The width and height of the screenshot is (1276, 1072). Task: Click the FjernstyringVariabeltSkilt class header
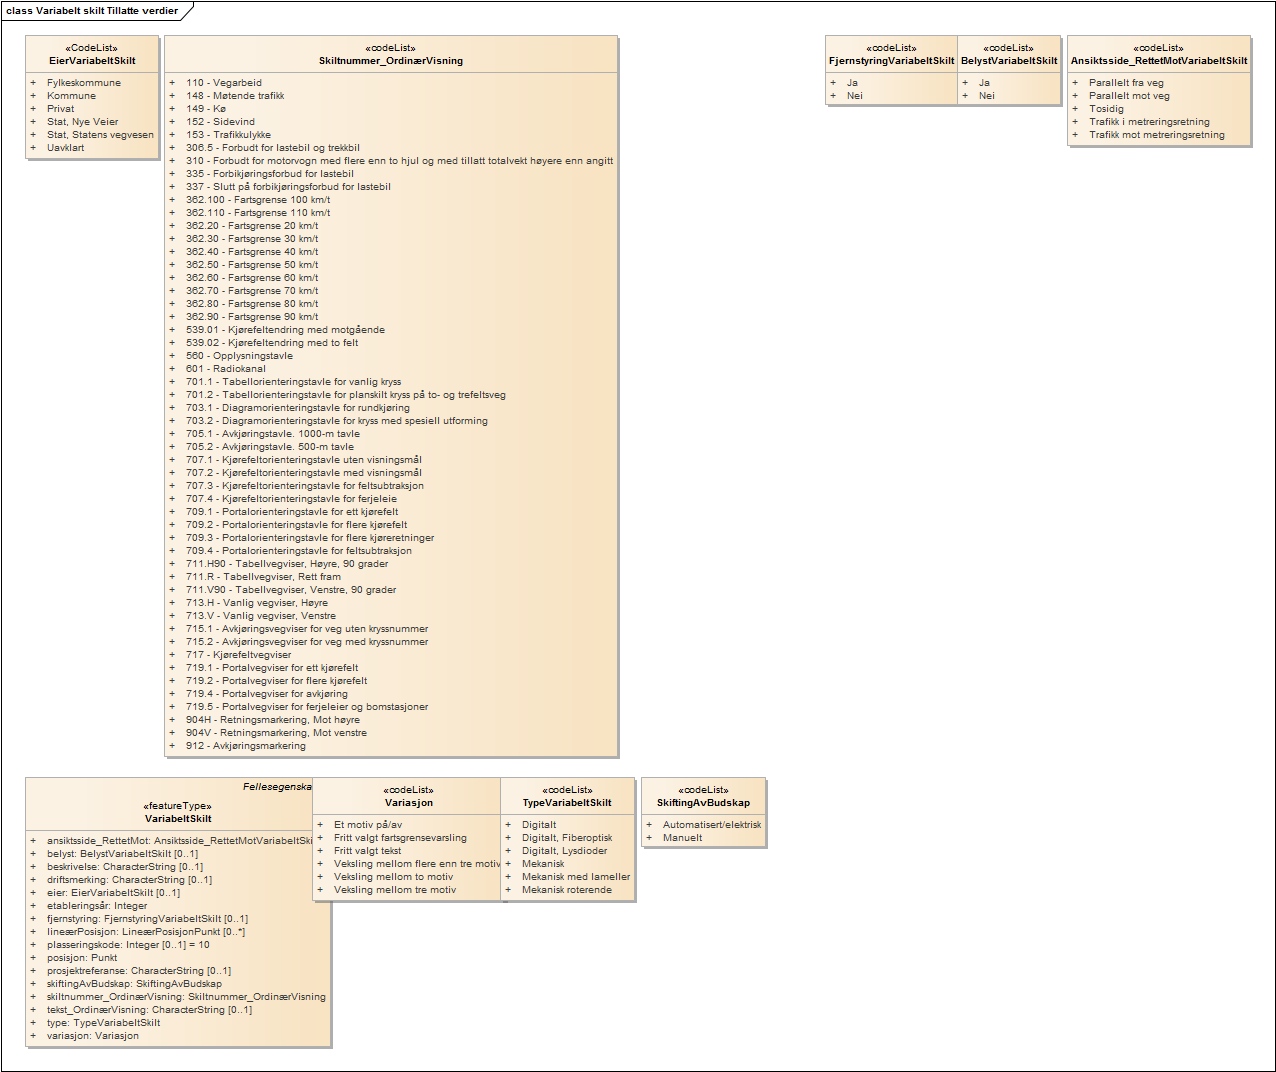tap(891, 61)
